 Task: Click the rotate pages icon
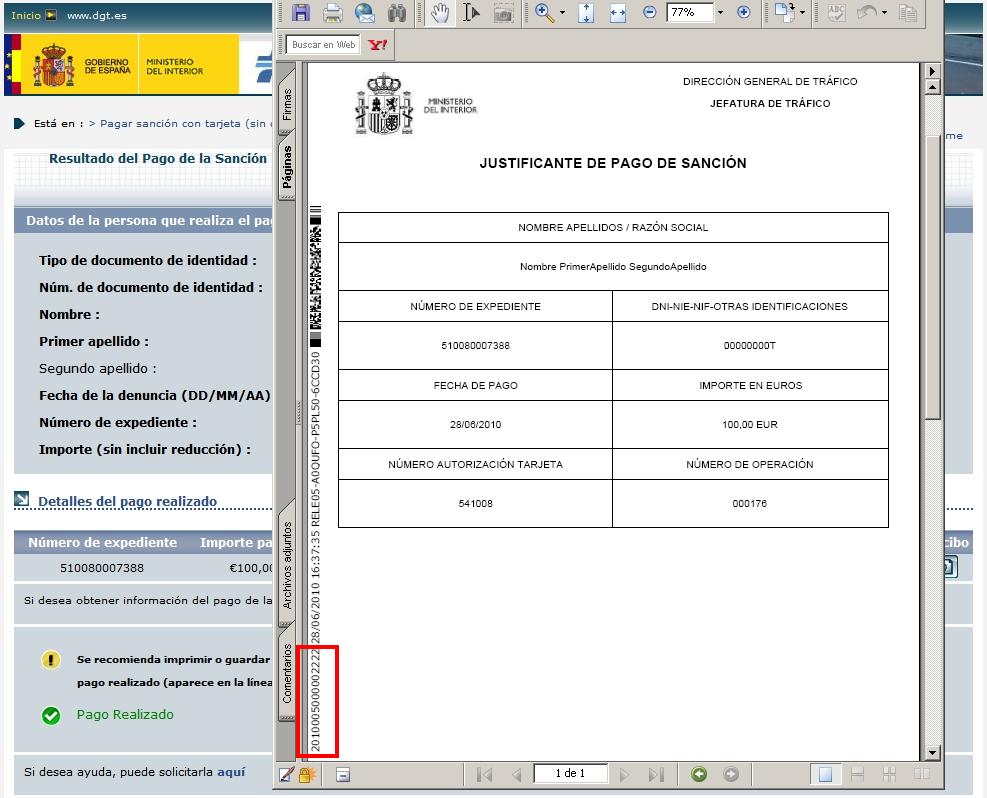click(785, 12)
